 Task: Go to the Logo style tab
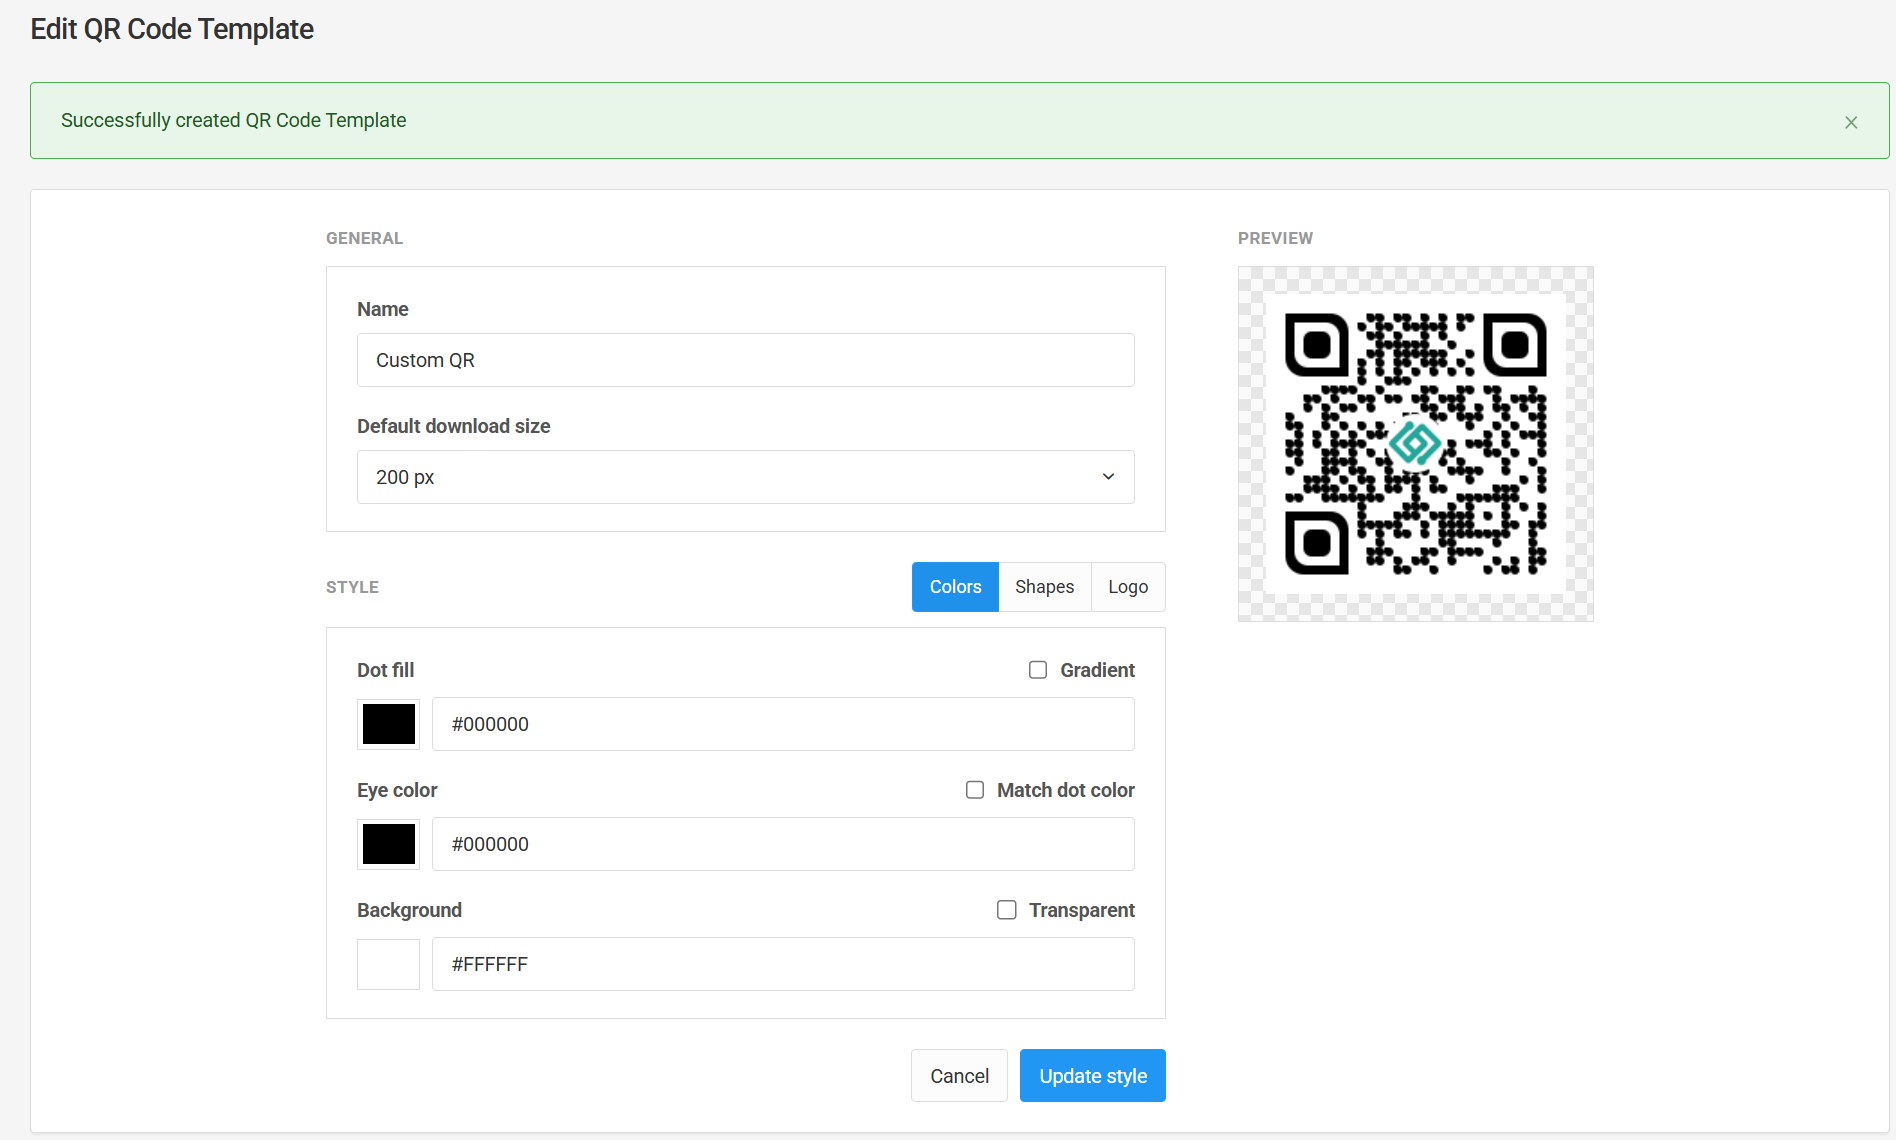pos(1128,587)
